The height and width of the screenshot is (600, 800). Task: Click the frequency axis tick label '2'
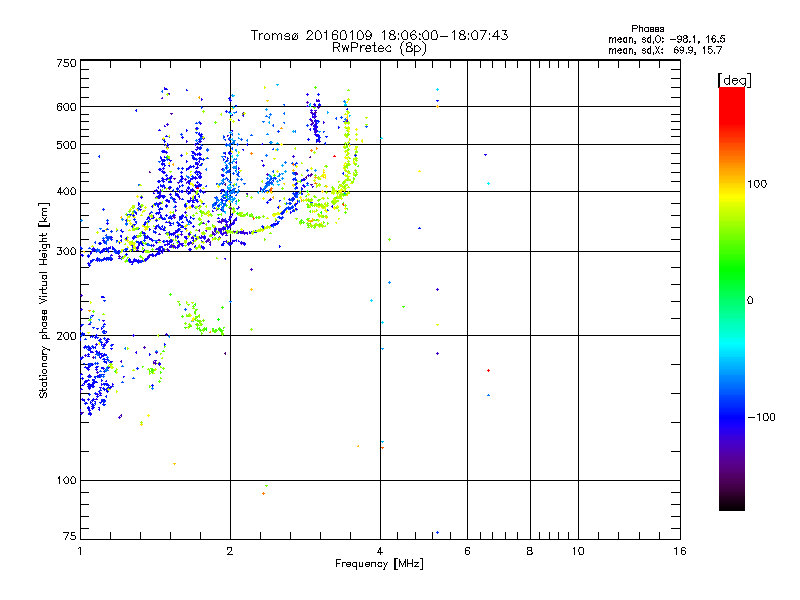point(230,551)
